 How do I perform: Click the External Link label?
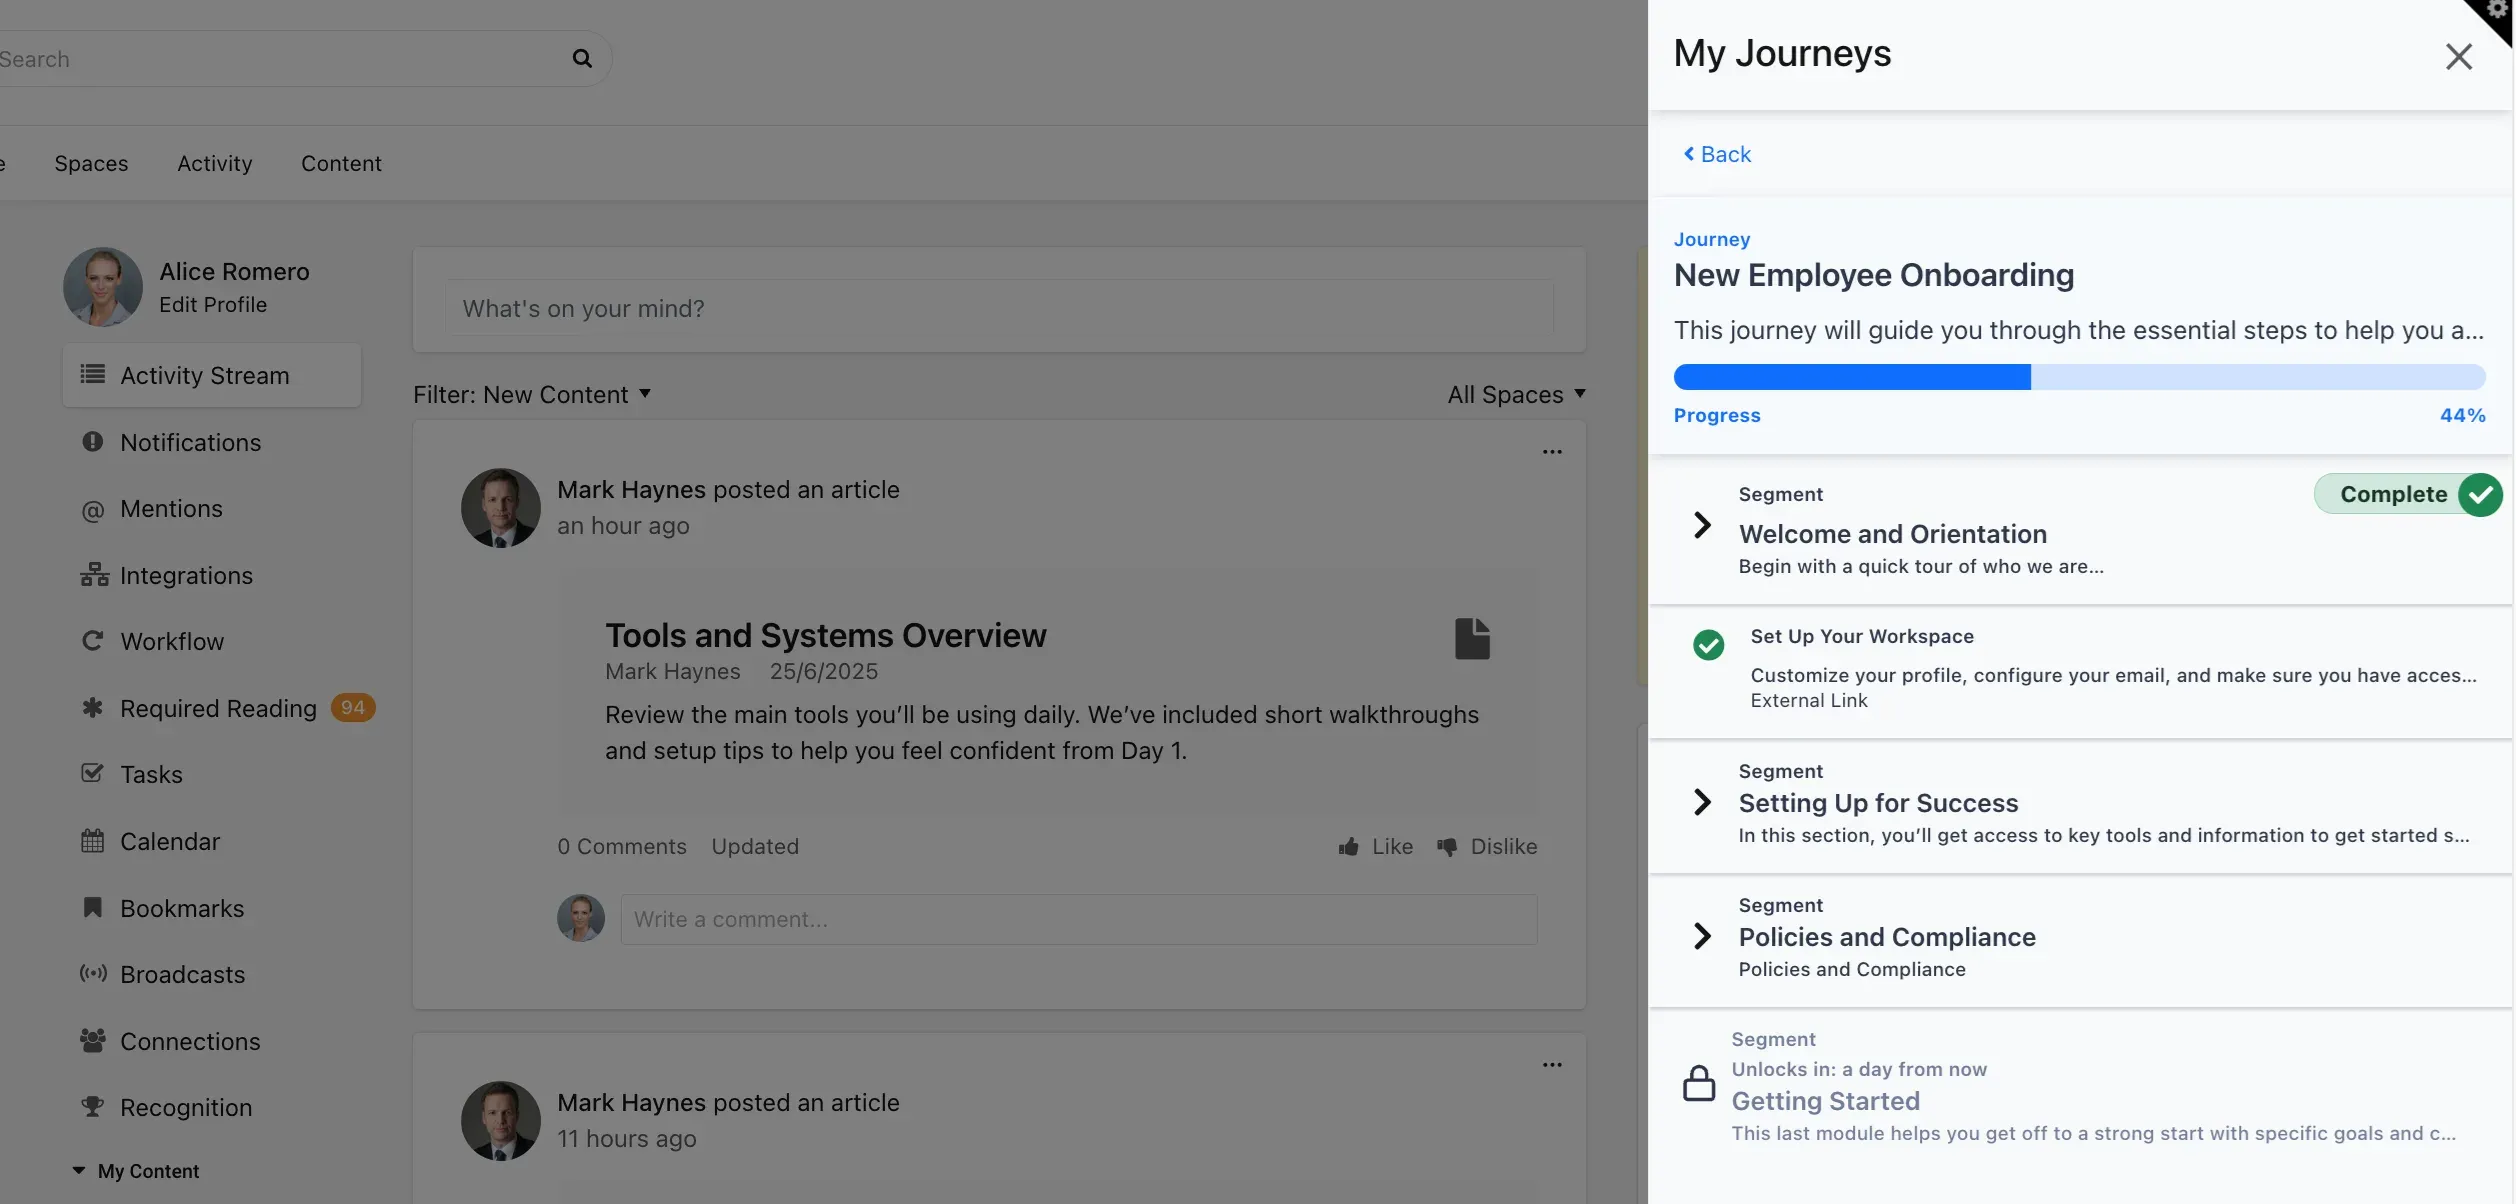coord(1808,700)
